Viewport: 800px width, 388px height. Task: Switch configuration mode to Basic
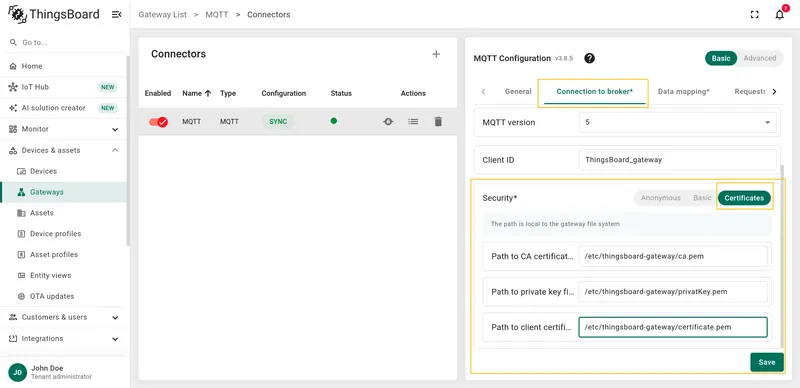(x=721, y=58)
